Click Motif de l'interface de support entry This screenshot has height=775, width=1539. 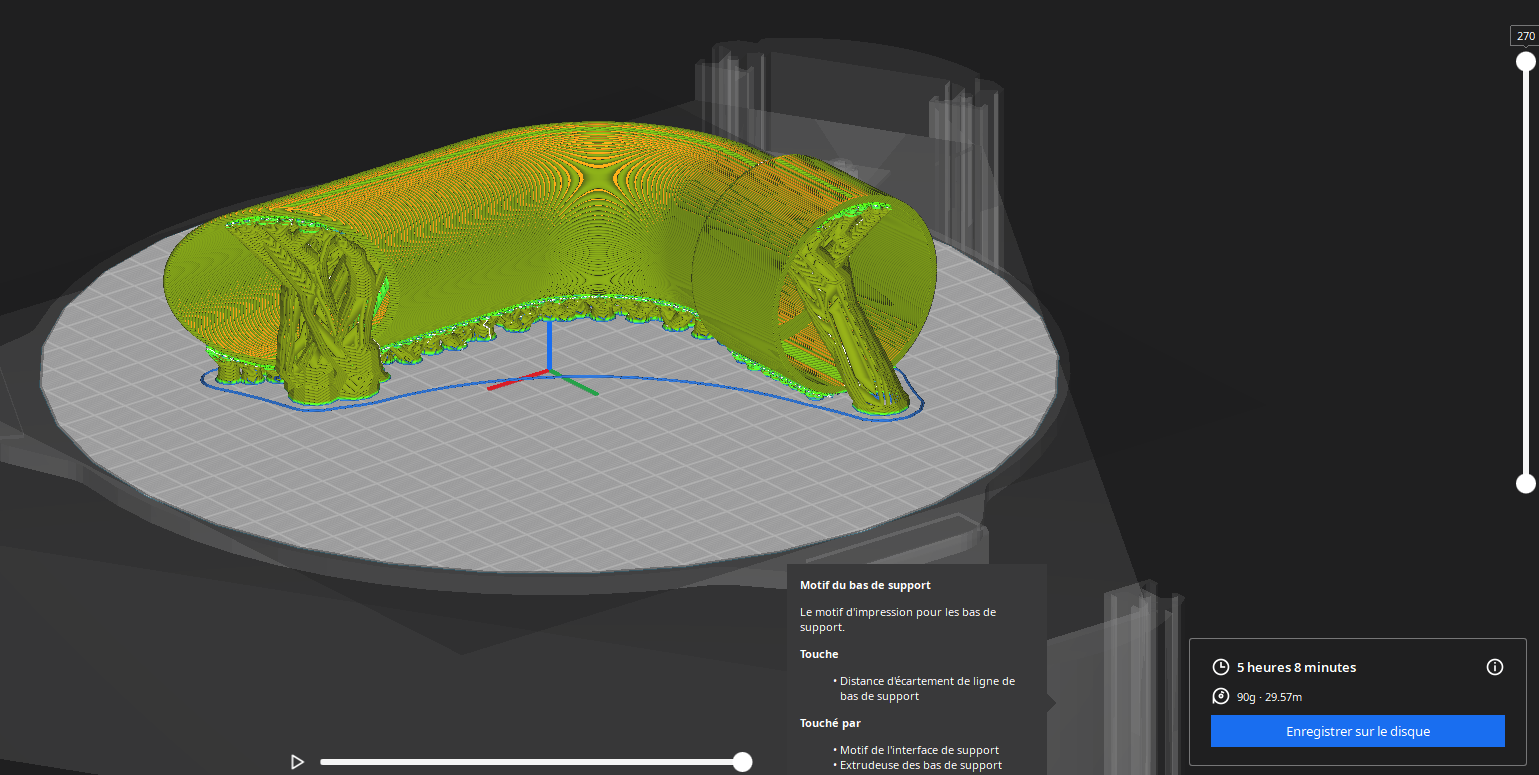point(919,750)
